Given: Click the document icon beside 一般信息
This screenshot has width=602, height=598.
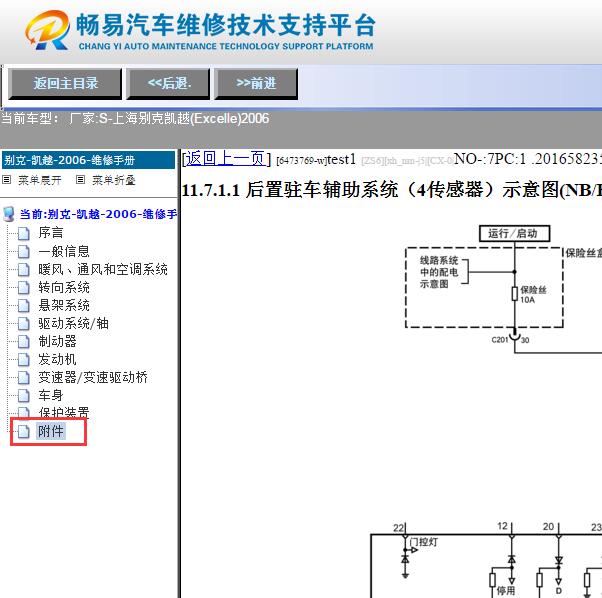Looking at the screenshot, I should tap(23, 252).
